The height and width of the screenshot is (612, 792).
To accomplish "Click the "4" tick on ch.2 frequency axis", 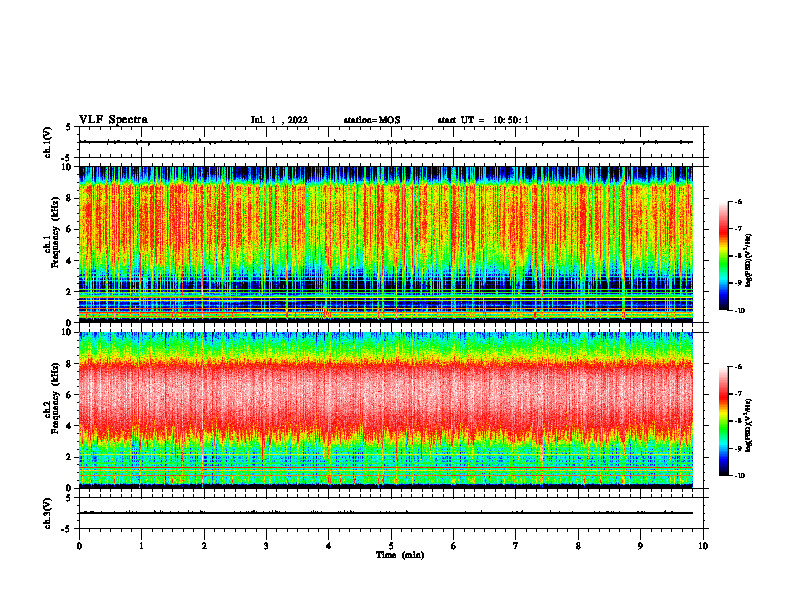I will [x=71, y=426].
